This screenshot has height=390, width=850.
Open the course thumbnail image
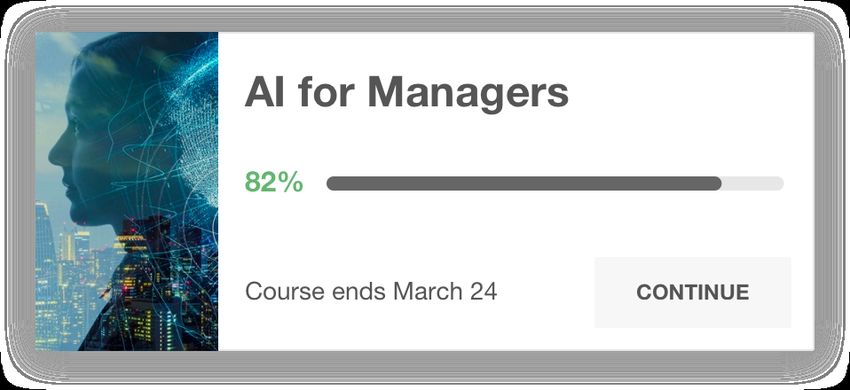point(127,191)
